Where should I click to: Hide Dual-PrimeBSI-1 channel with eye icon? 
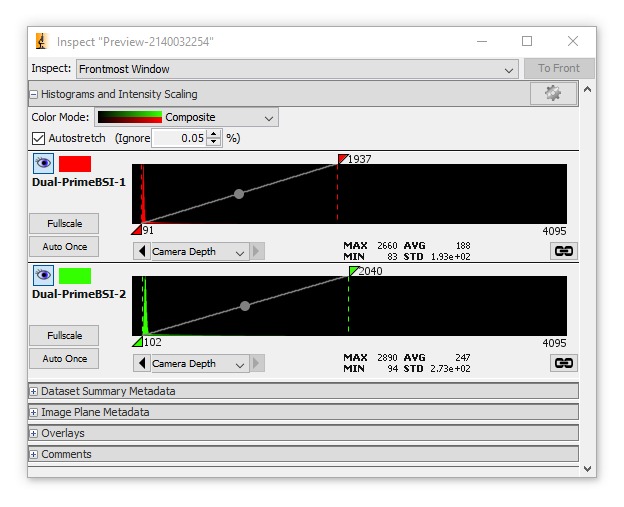pos(43,163)
